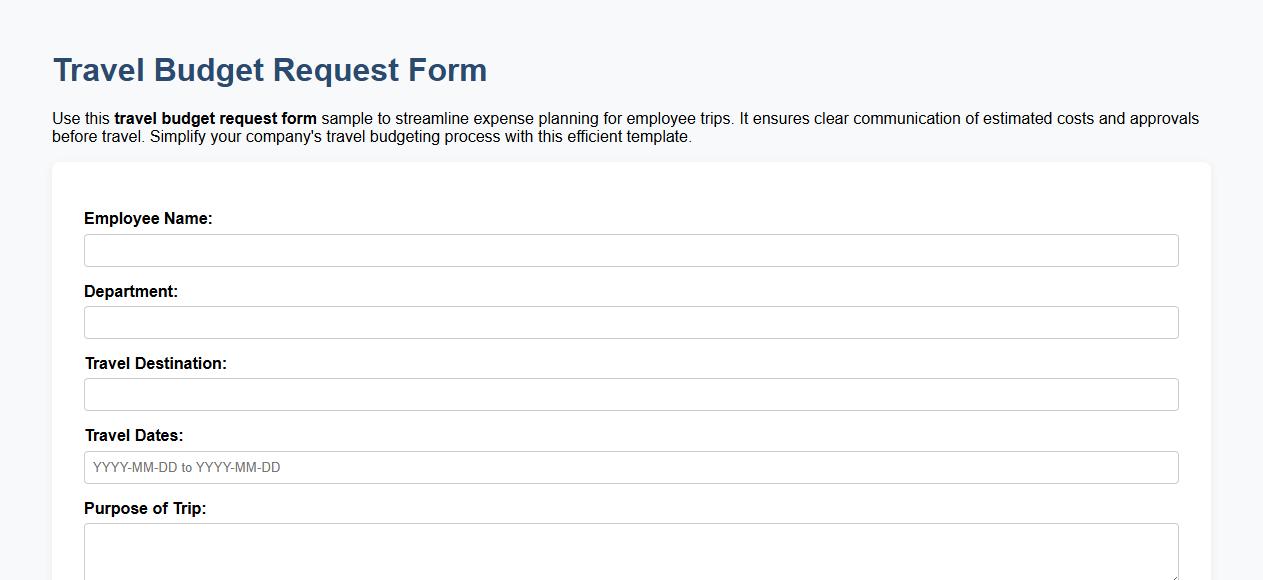The width and height of the screenshot is (1263, 580).
Task: Click the Travel Dates input field
Action: pos(630,467)
